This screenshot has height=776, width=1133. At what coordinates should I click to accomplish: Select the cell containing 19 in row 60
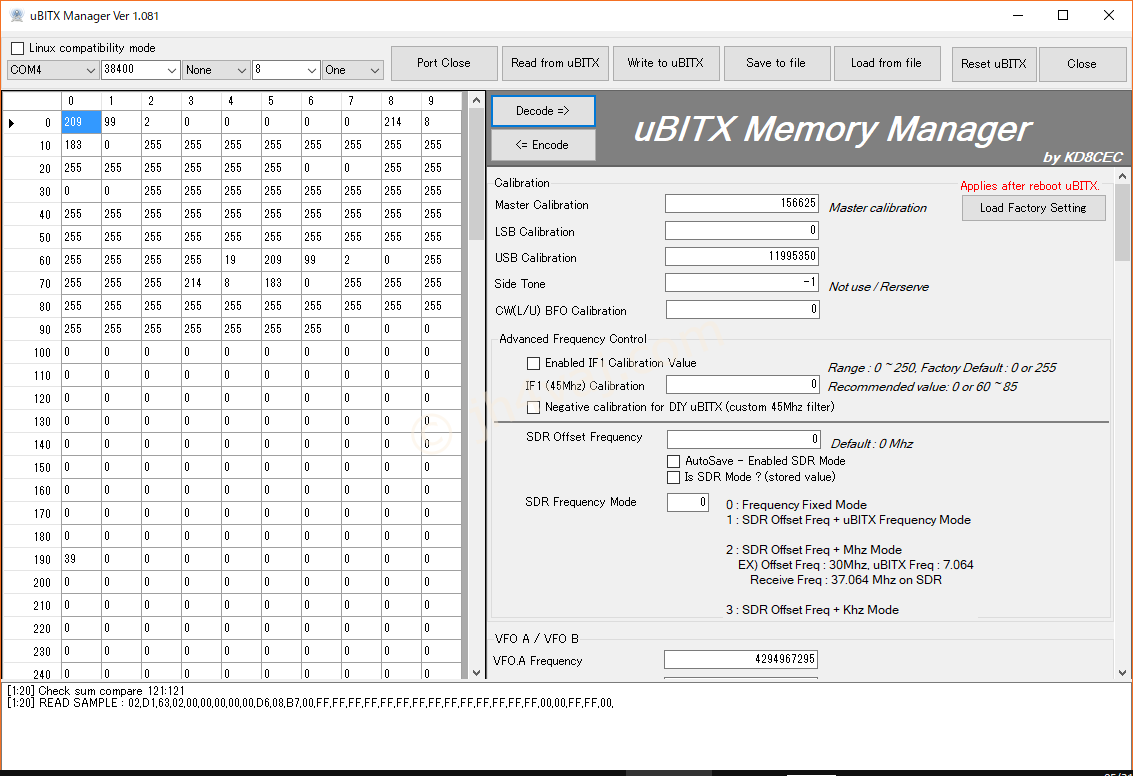241,260
